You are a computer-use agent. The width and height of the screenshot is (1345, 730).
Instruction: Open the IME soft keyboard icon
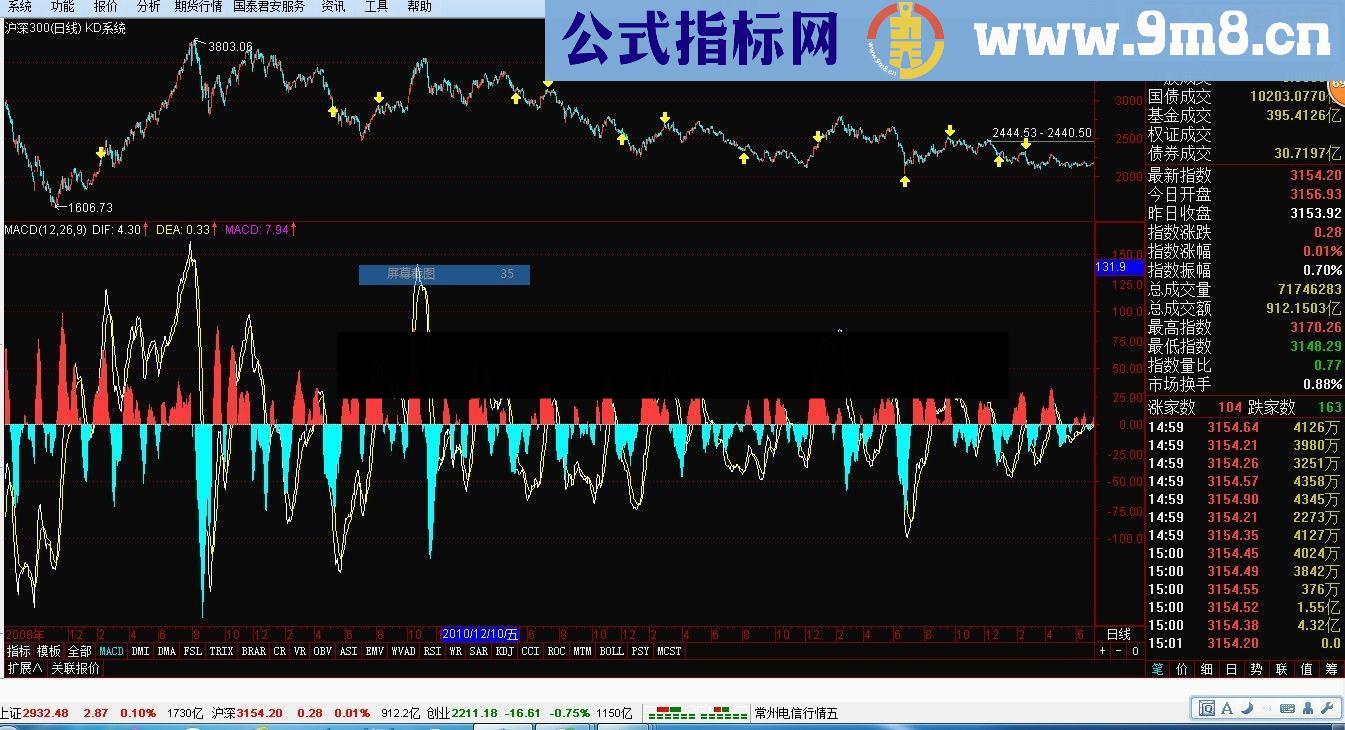click(1286, 709)
